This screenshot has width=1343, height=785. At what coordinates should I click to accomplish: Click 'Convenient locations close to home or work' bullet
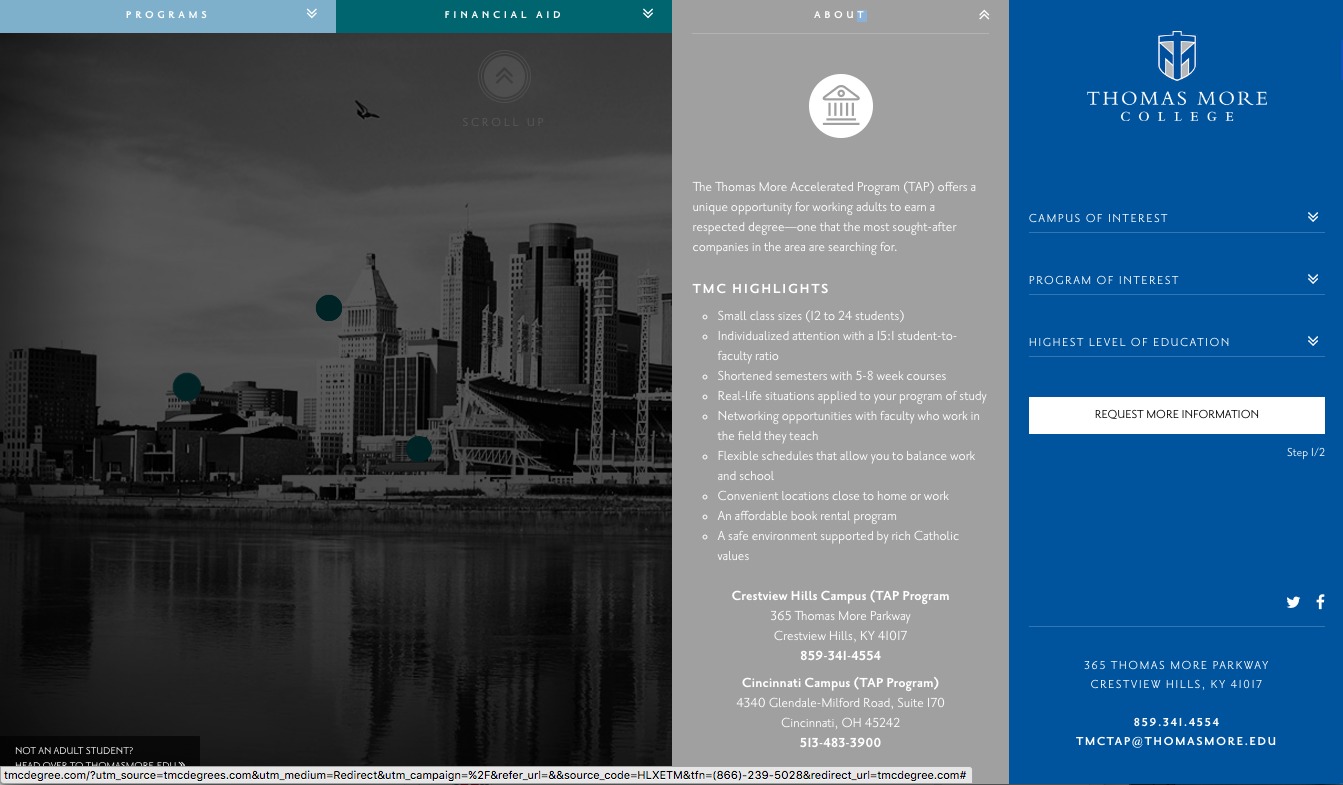click(833, 496)
